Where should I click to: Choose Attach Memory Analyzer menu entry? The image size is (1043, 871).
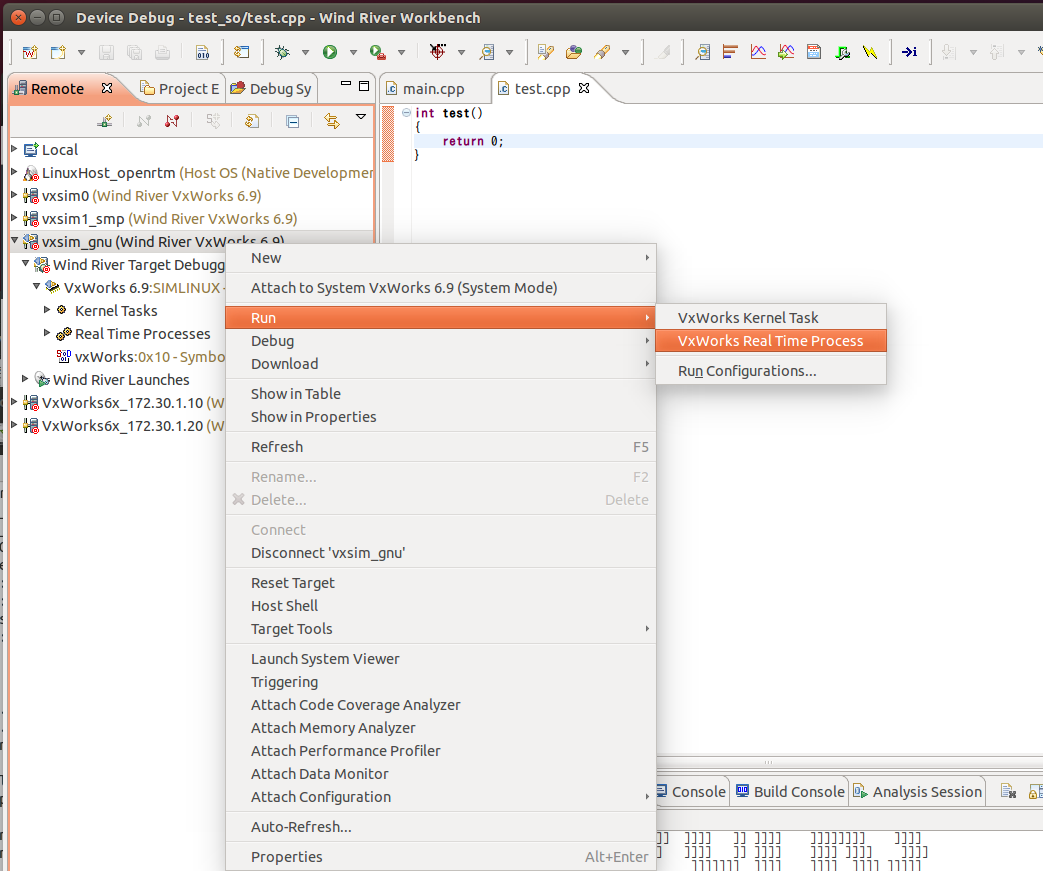click(441, 728)
